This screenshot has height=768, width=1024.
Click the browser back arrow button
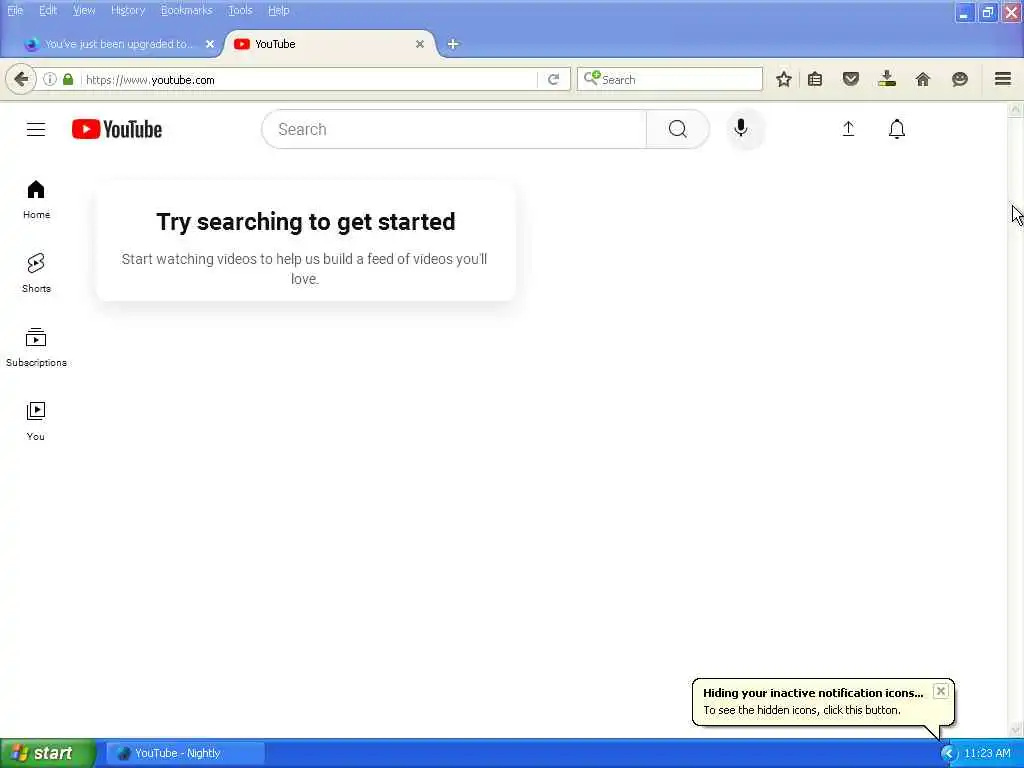pos(21,80)
